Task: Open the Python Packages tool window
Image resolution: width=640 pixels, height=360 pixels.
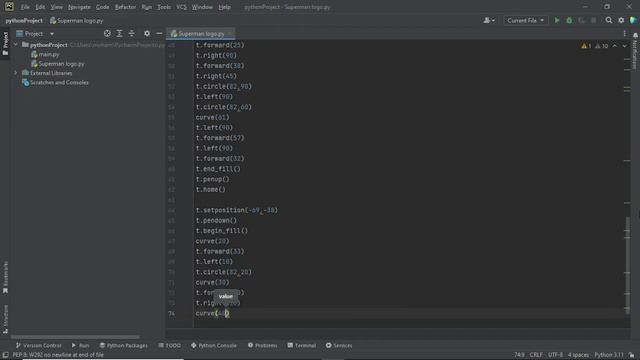Action: [x=123, y=345]
